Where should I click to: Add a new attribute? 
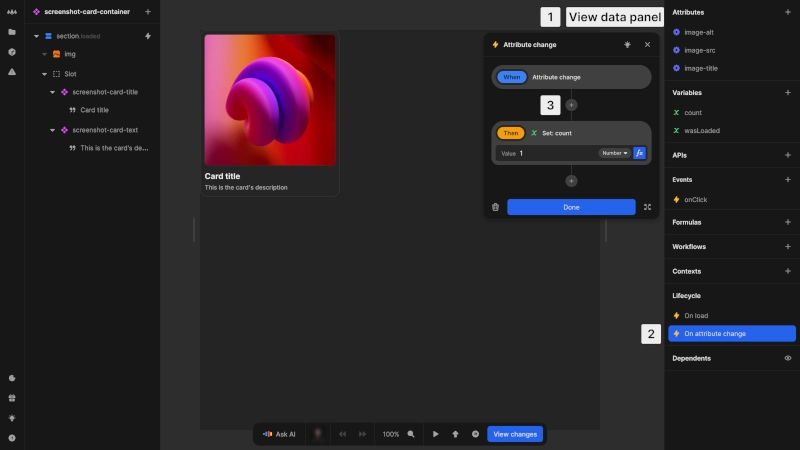pos(787,12)
